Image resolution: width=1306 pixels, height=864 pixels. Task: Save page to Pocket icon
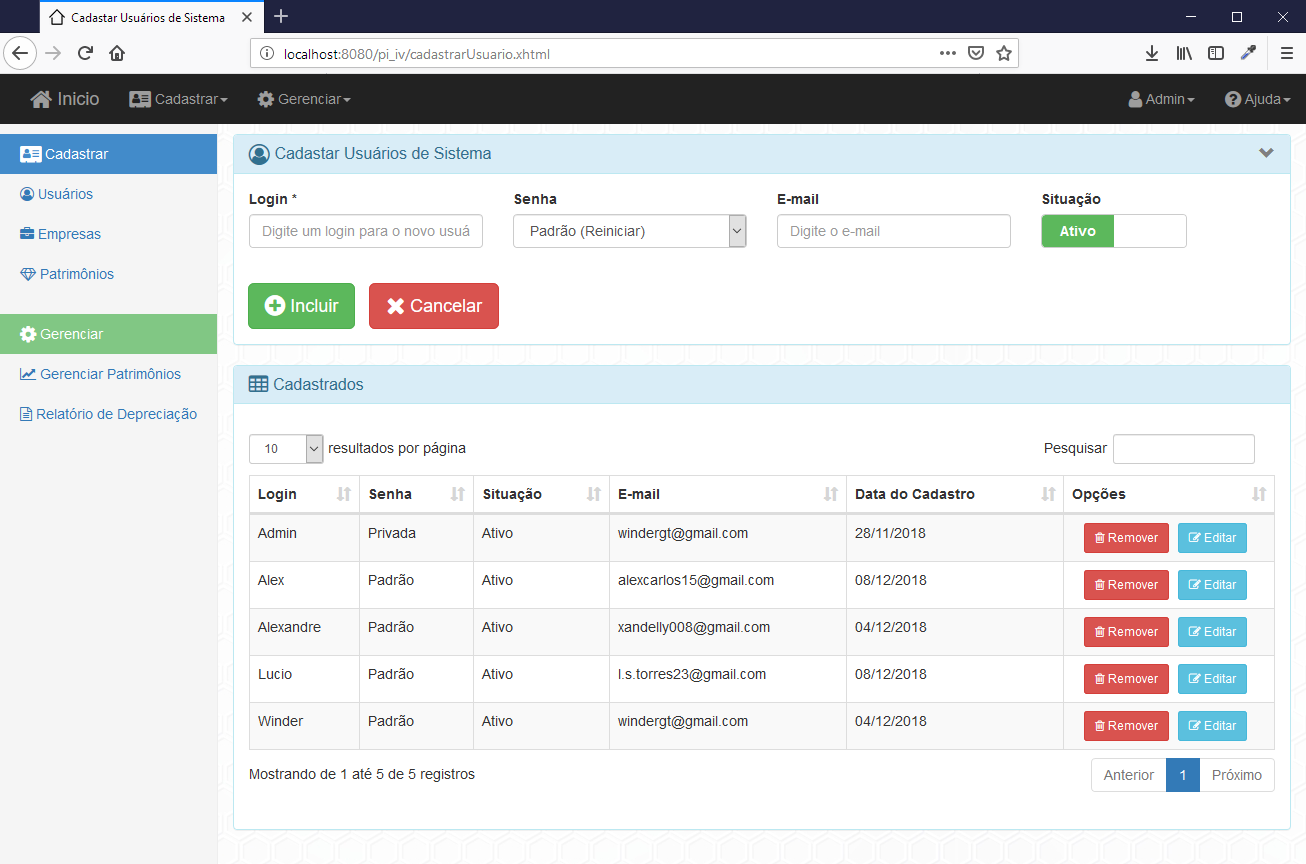[976, 53]
